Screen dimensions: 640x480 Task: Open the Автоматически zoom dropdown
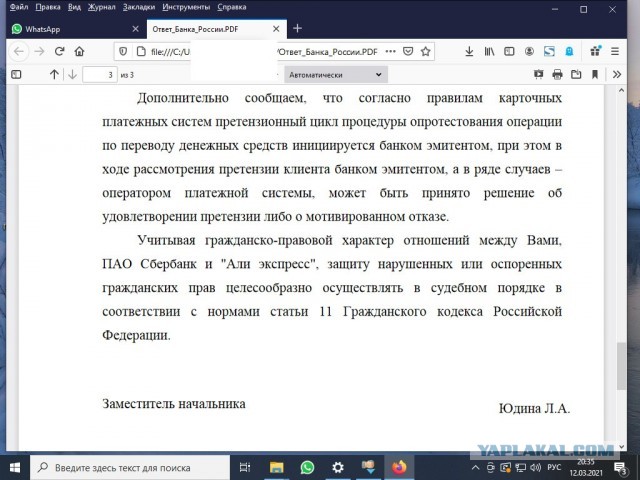tap(336, 75)
